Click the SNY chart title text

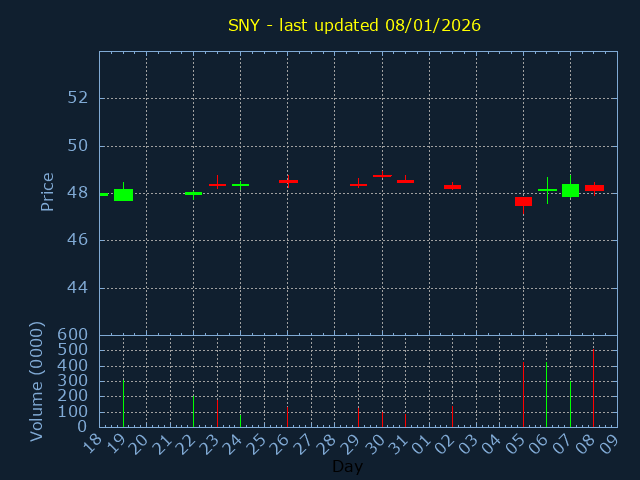(354, 25)
